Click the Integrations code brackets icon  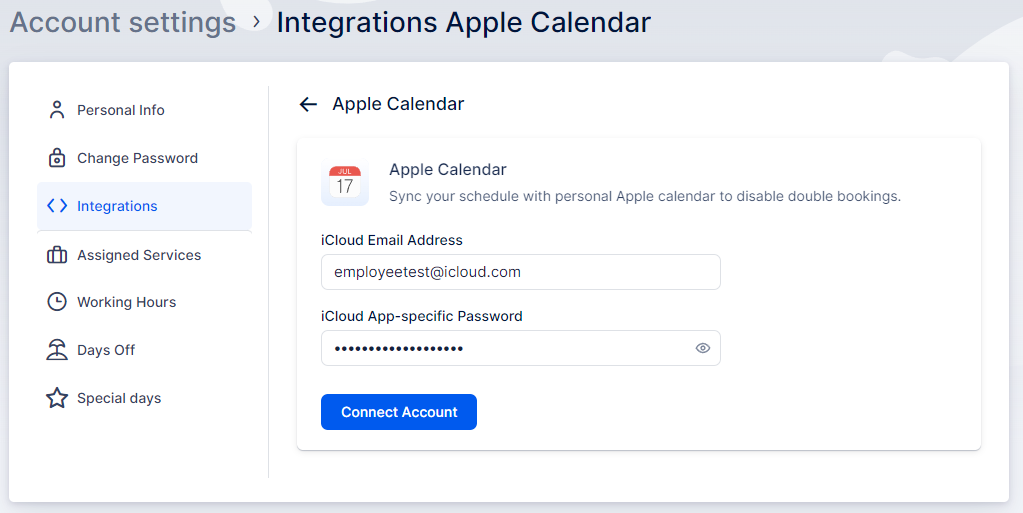(x=57, y=206)
